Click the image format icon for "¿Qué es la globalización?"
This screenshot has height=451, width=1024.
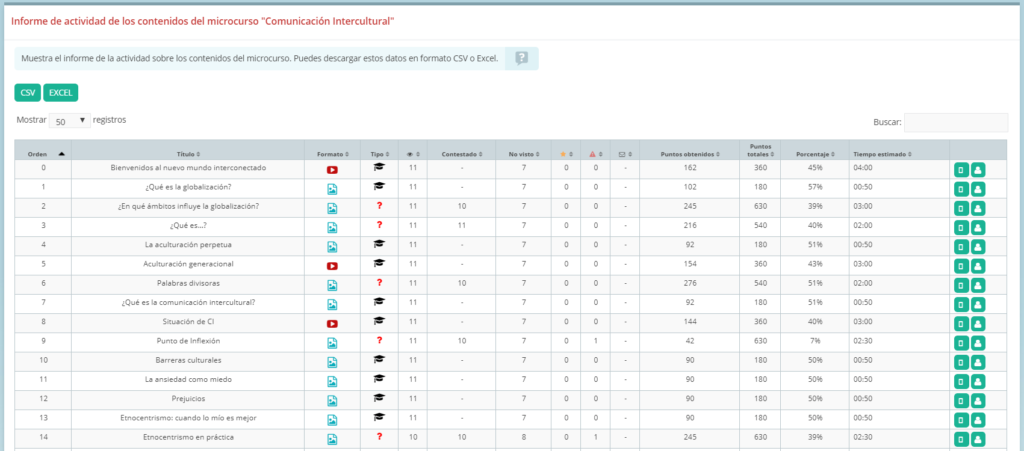click(332, 189)
